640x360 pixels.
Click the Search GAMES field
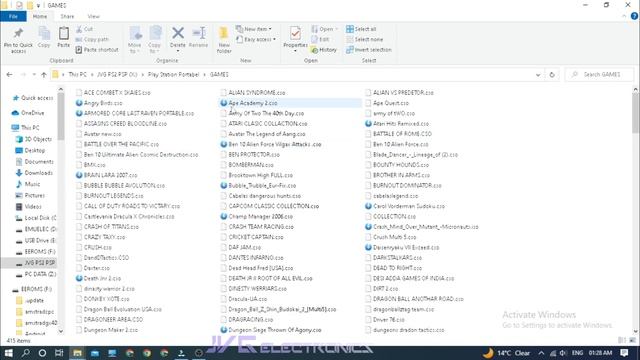(x=600, y=75)
